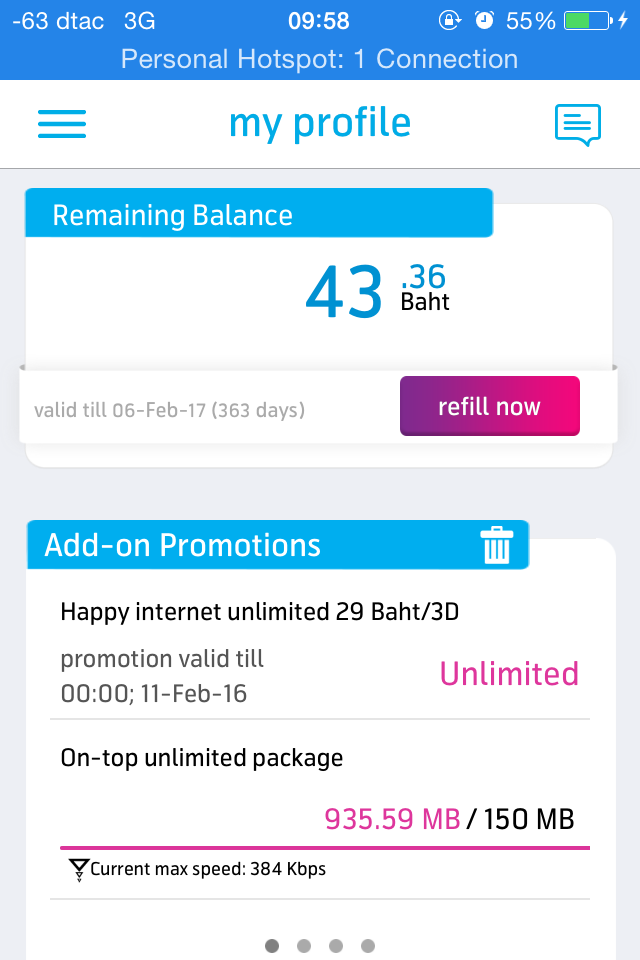
Task: Tap the pink data usage progress bar
Action: point(325,848)
